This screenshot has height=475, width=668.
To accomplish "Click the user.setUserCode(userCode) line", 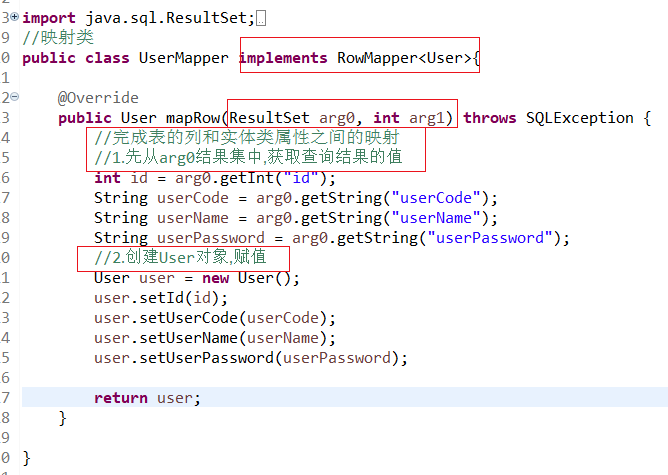I will [215, 318].
